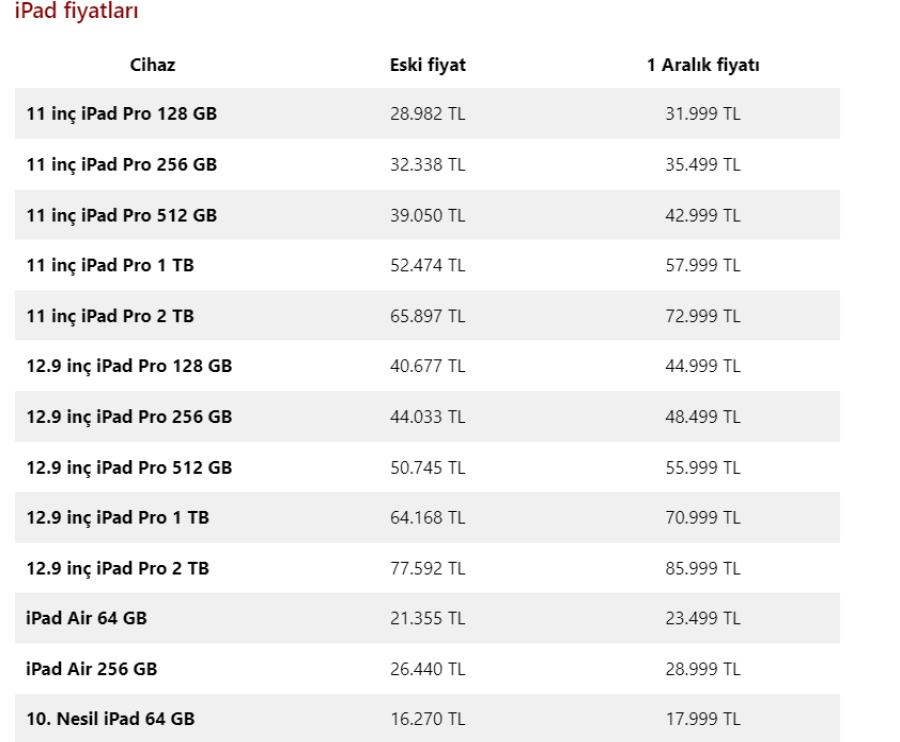Screen dimensions: 900x742
Task: Click the 32.338 TL old price
Action: [x=427, y=164]
